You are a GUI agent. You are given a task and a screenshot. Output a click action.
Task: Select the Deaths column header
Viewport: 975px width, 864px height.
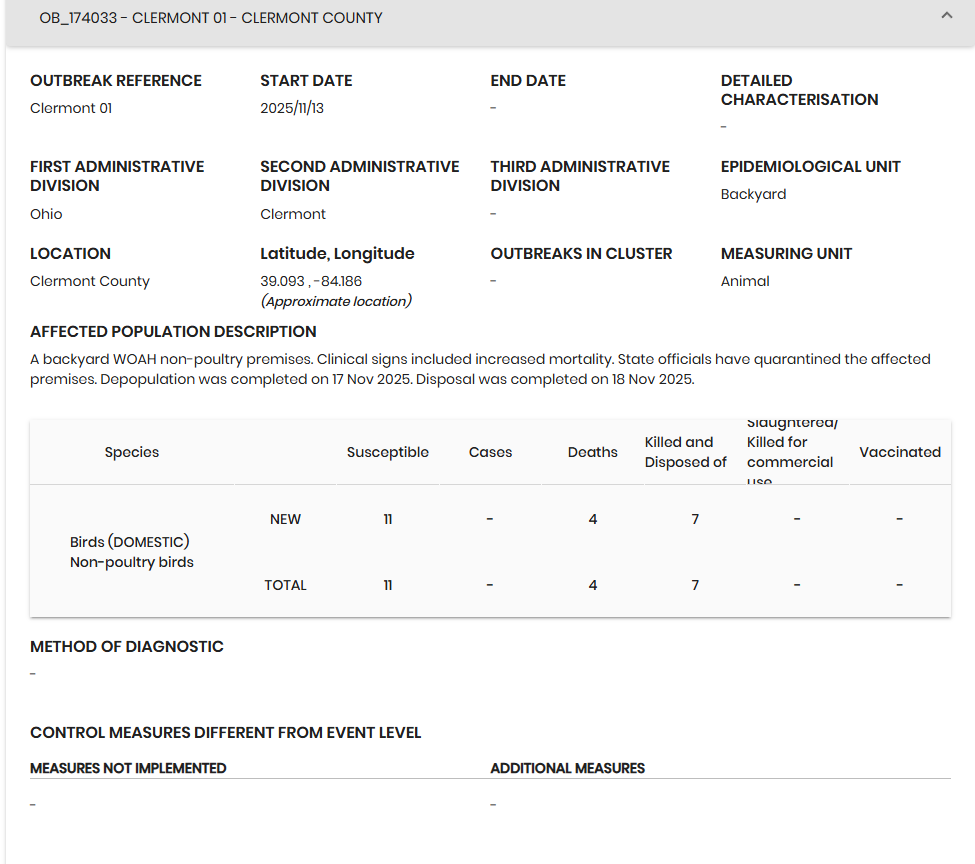[x=592, y=452]
